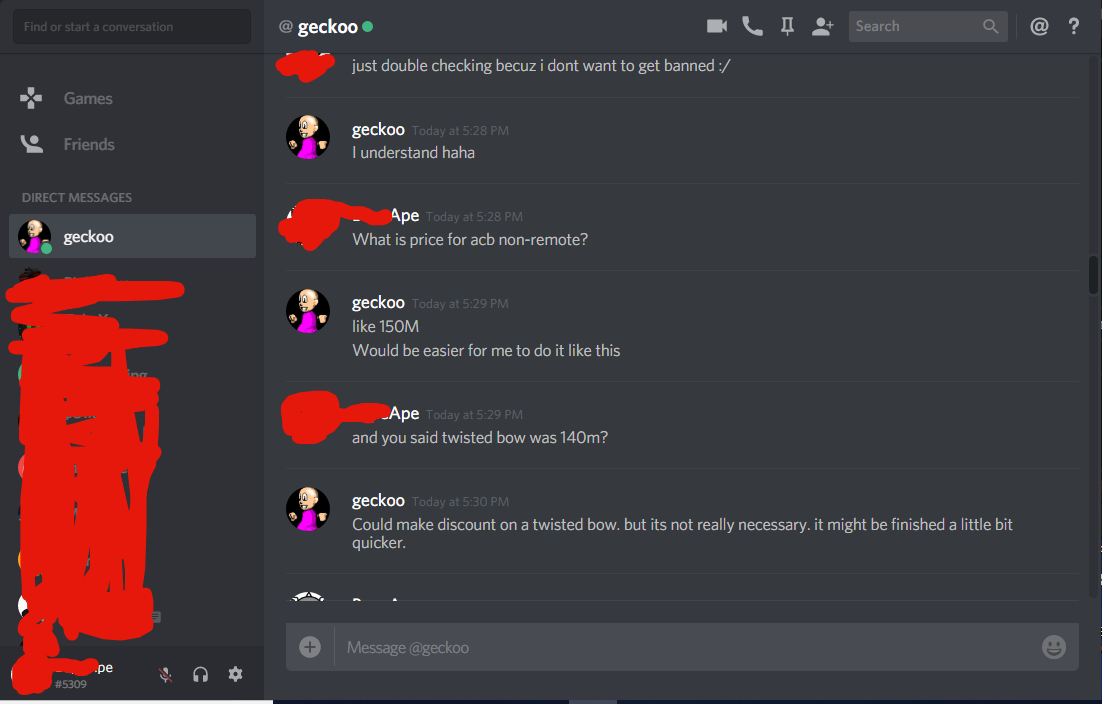Open pinned messages via the pin icon

(787, 27)
